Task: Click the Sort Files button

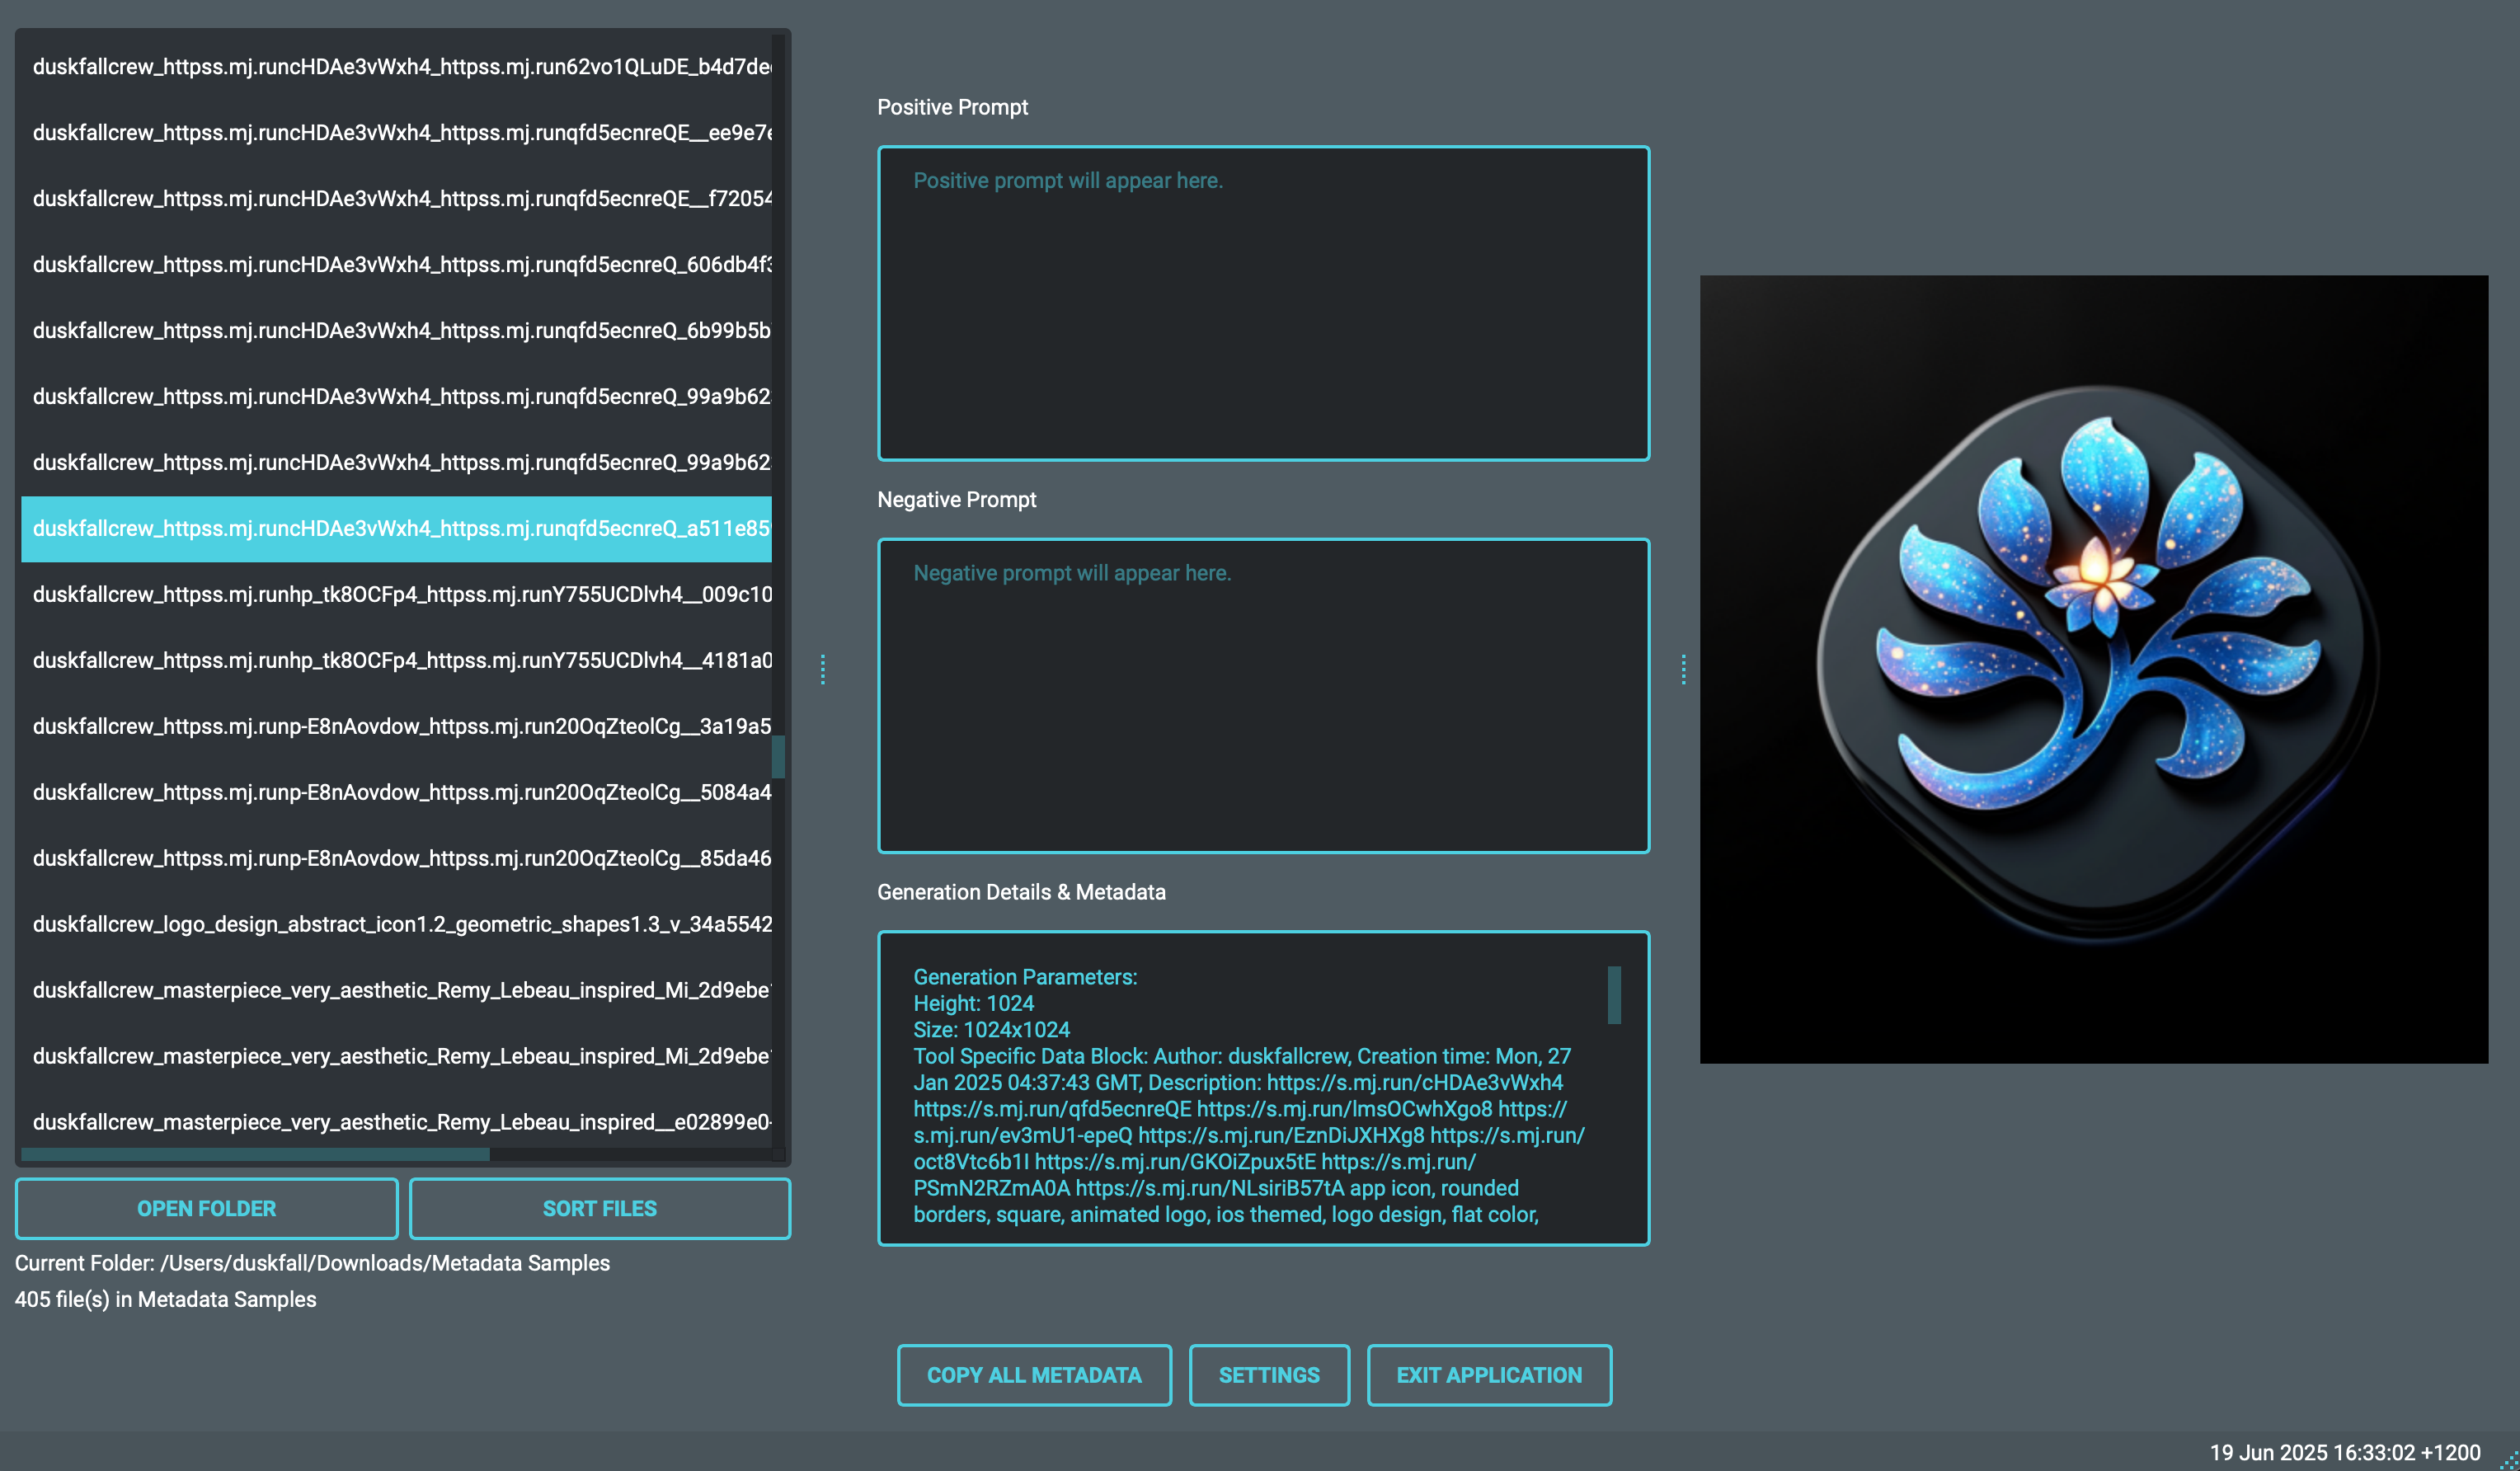Action: [x=599, y=1208]
